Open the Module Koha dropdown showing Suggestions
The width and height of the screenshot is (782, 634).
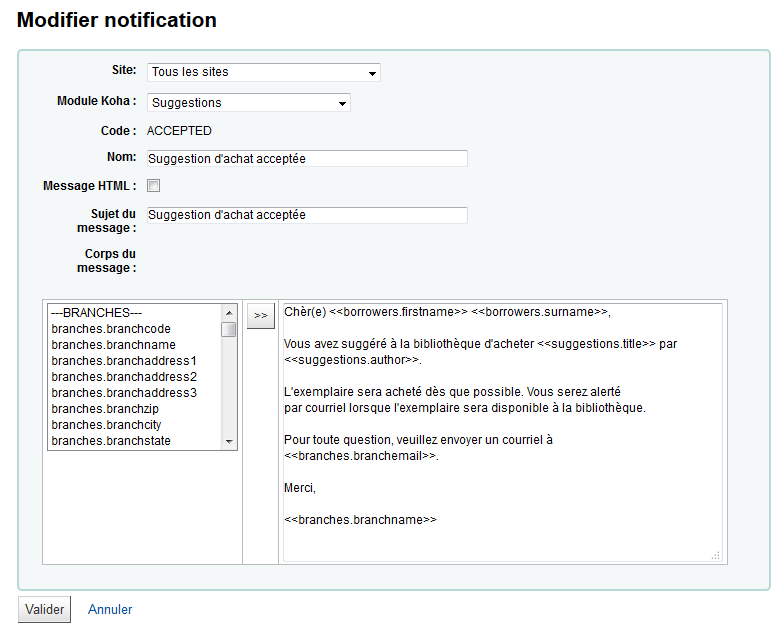coord(249,103)
